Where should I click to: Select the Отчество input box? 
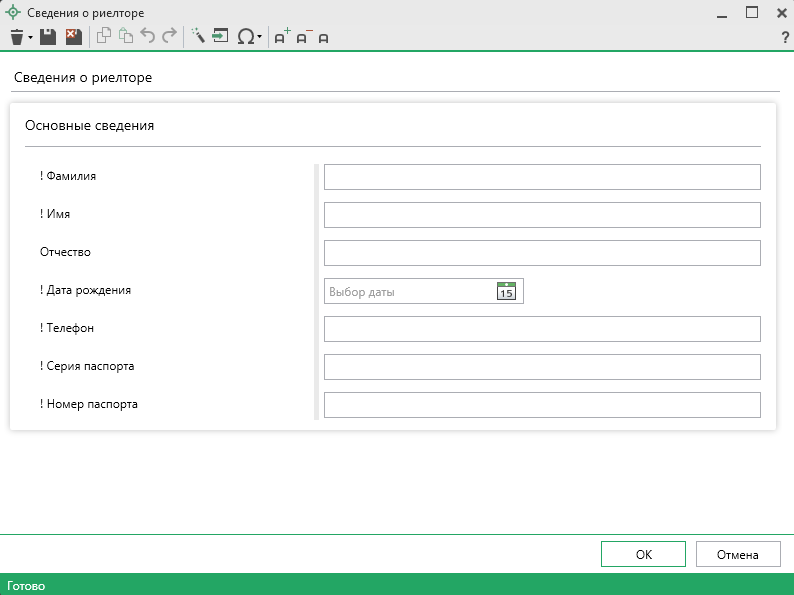click(542, 253)
